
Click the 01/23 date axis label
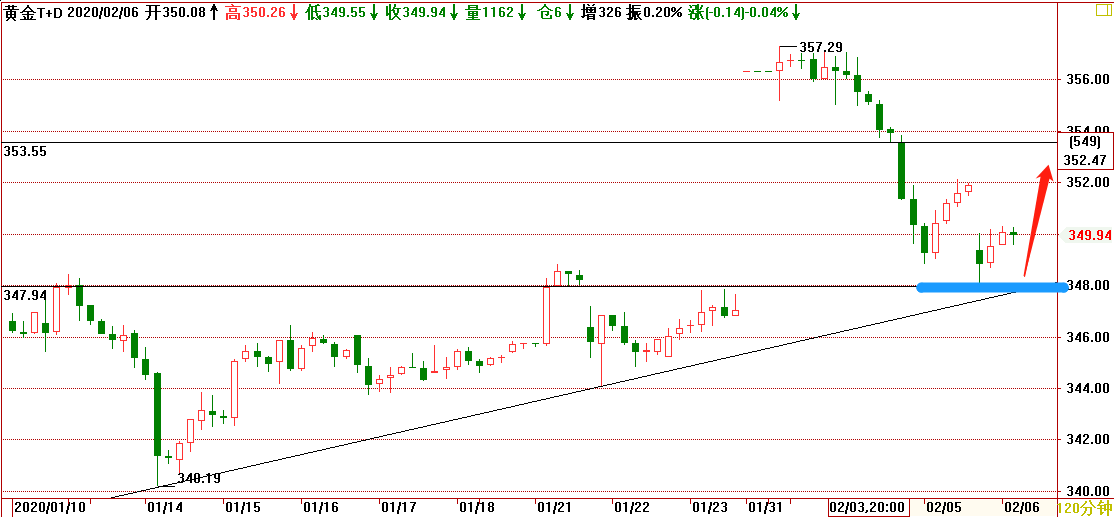[x=709, y=508]
